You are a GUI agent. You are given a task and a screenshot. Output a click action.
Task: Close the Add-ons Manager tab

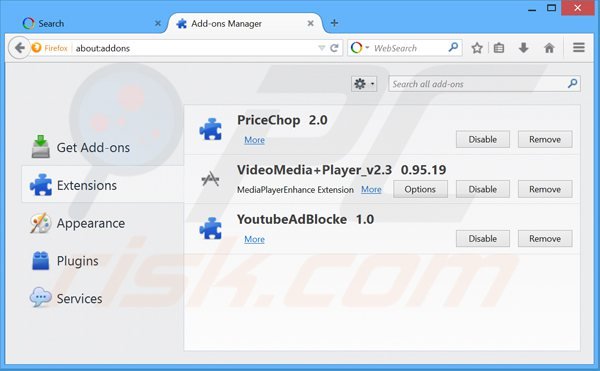(x=311, y=23)
